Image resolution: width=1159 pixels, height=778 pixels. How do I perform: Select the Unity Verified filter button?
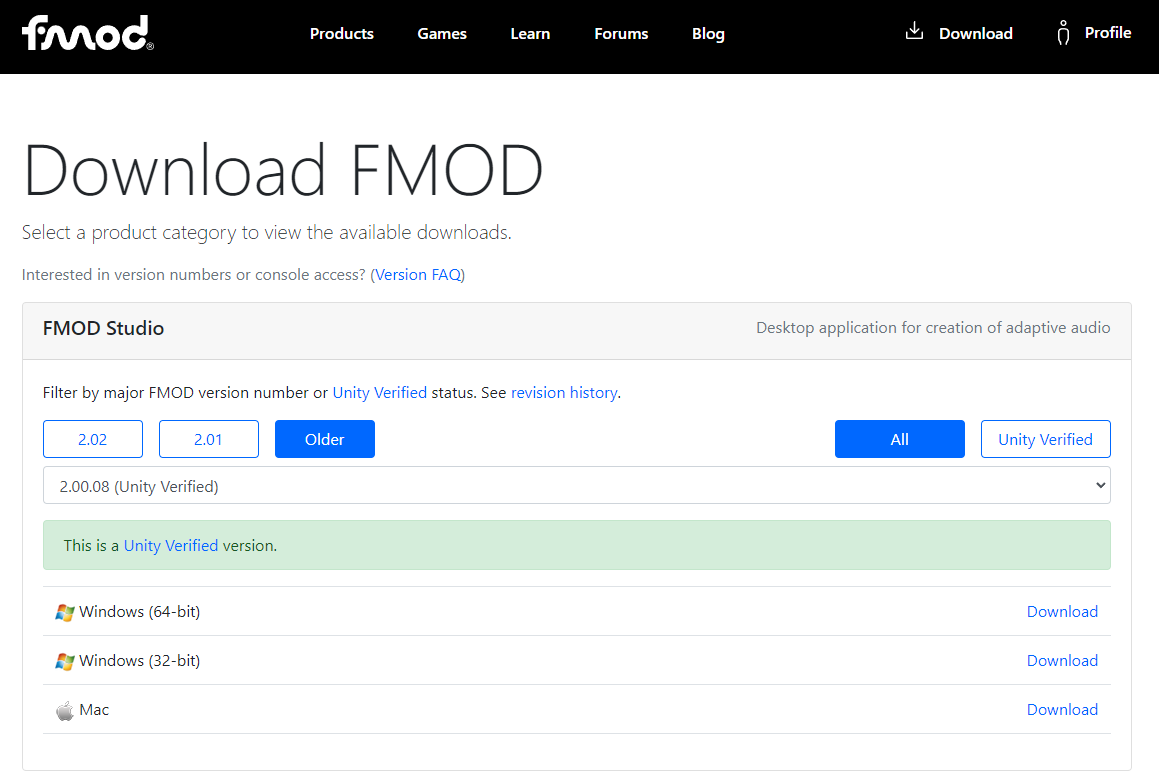coord(1045,439)
